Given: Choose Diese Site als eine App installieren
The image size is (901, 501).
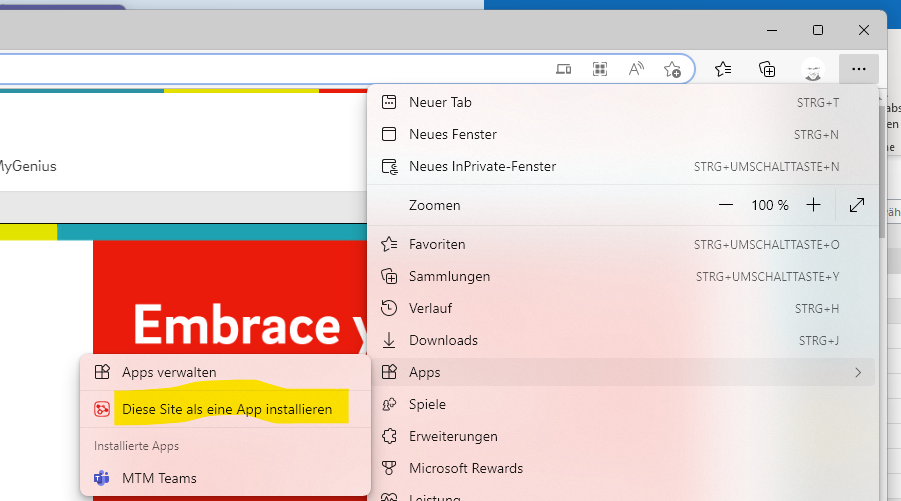Looking at the screenshot, I should (227, 409).
